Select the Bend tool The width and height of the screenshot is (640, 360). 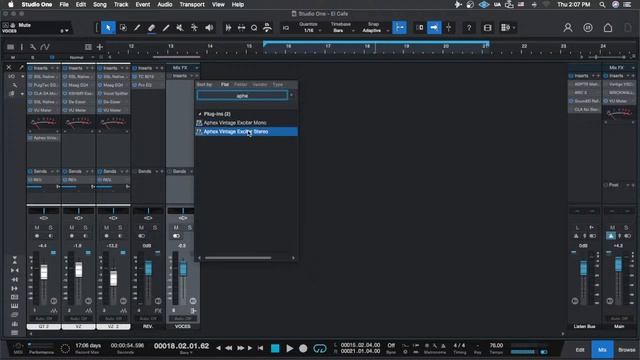coord(194,28)
